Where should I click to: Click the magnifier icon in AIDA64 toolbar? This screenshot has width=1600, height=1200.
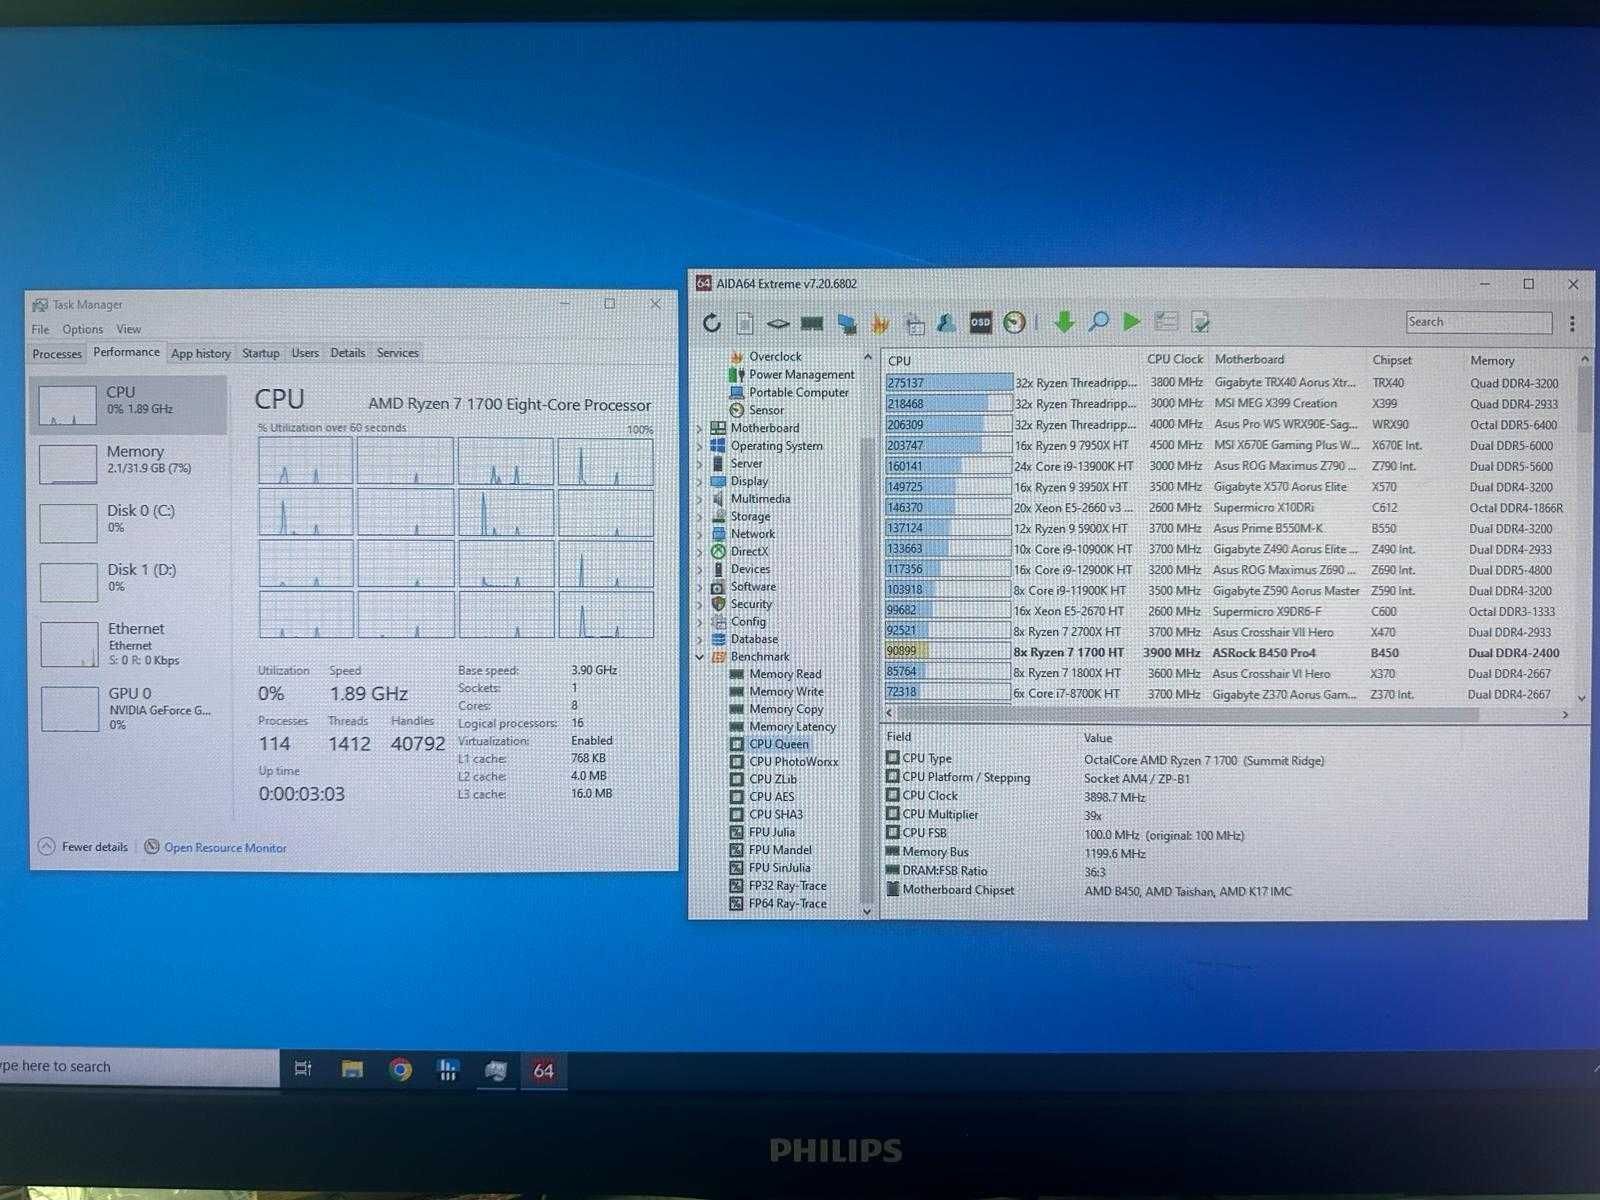[1098, 322]
